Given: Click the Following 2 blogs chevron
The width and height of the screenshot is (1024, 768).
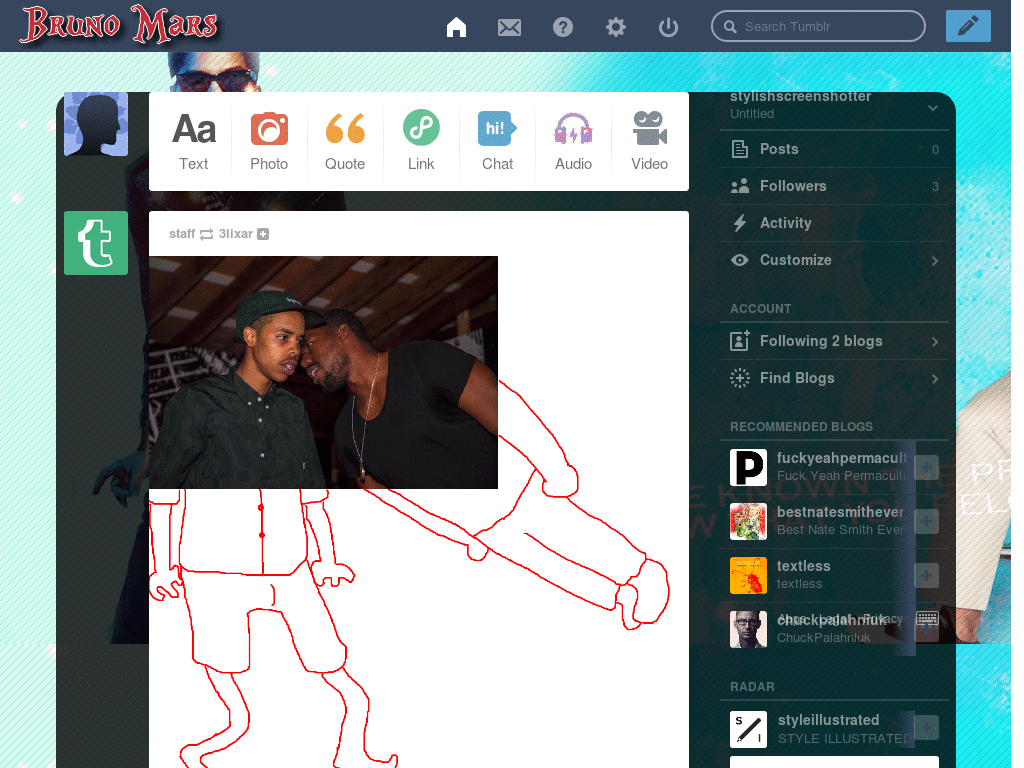Looking at the screenshot, I should coord(935,342).
